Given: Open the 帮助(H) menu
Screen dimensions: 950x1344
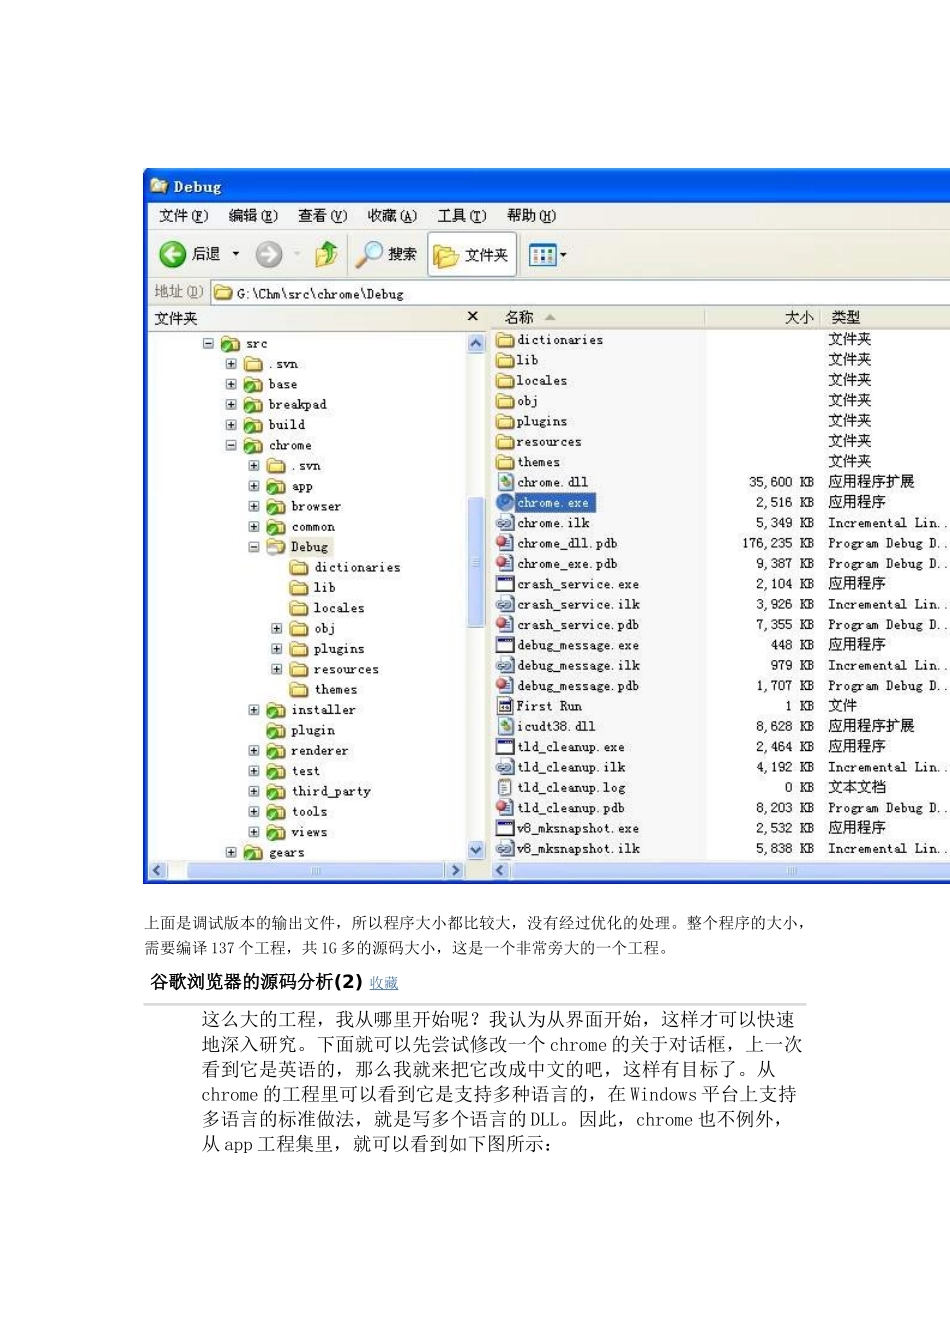Looking at the screenshot, I should pyautogui.click(x=531, y=215).
